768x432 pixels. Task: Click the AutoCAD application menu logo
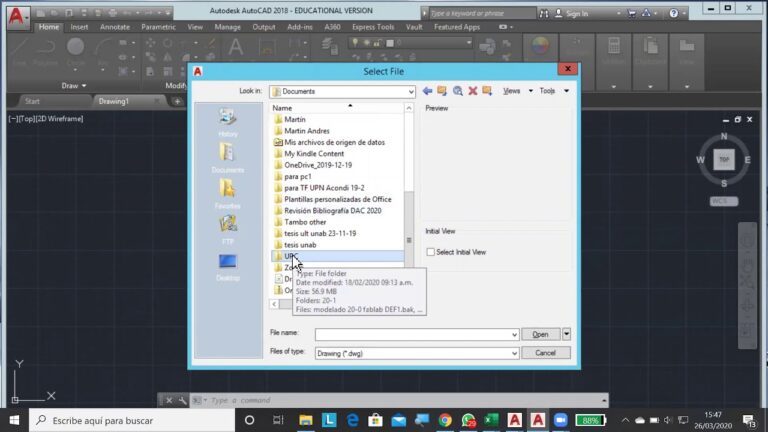tap(17, 17)
